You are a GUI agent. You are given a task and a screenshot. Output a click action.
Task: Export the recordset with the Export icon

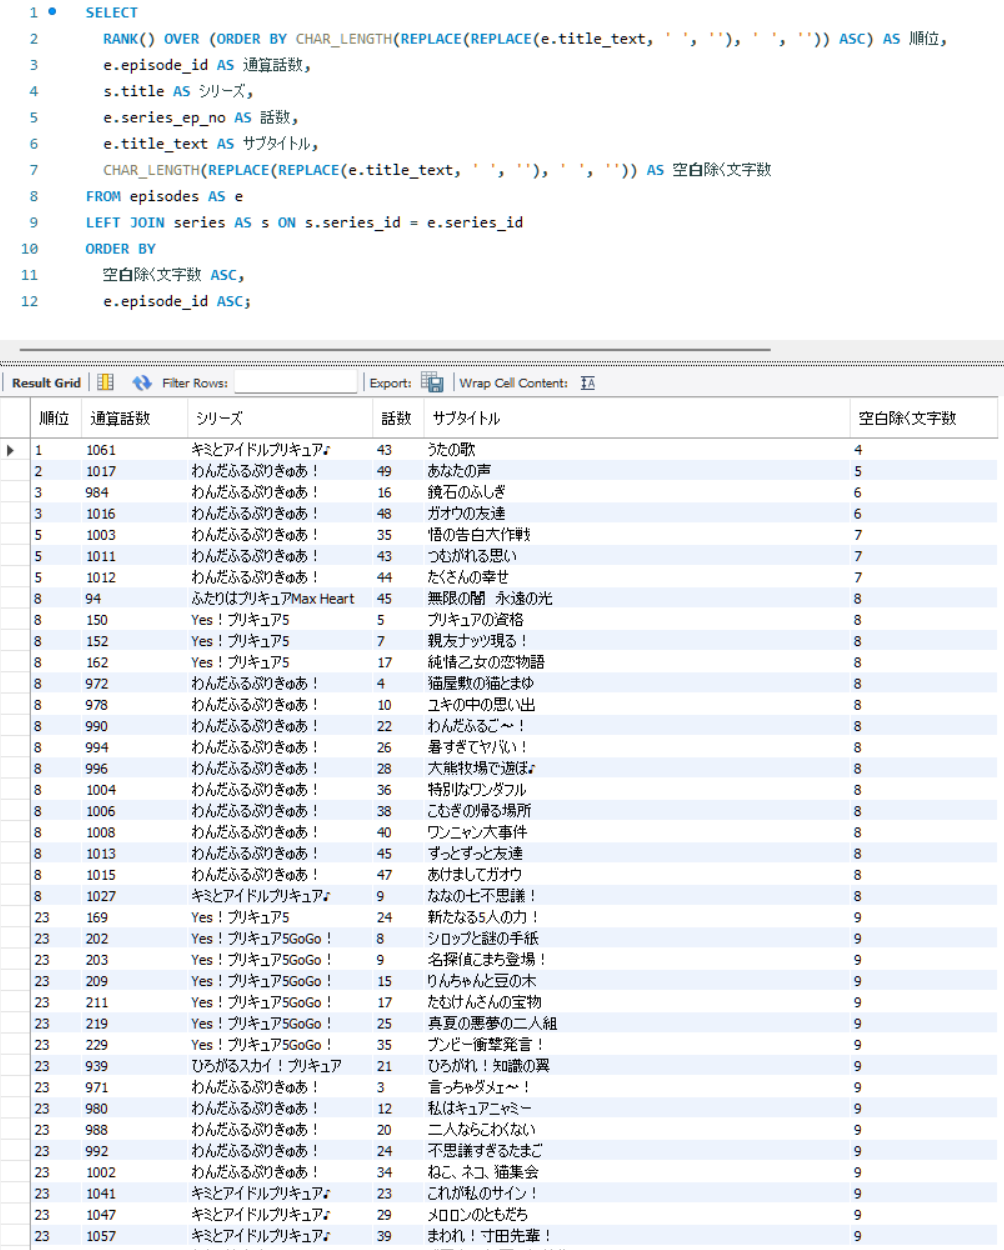pos(432,383)
